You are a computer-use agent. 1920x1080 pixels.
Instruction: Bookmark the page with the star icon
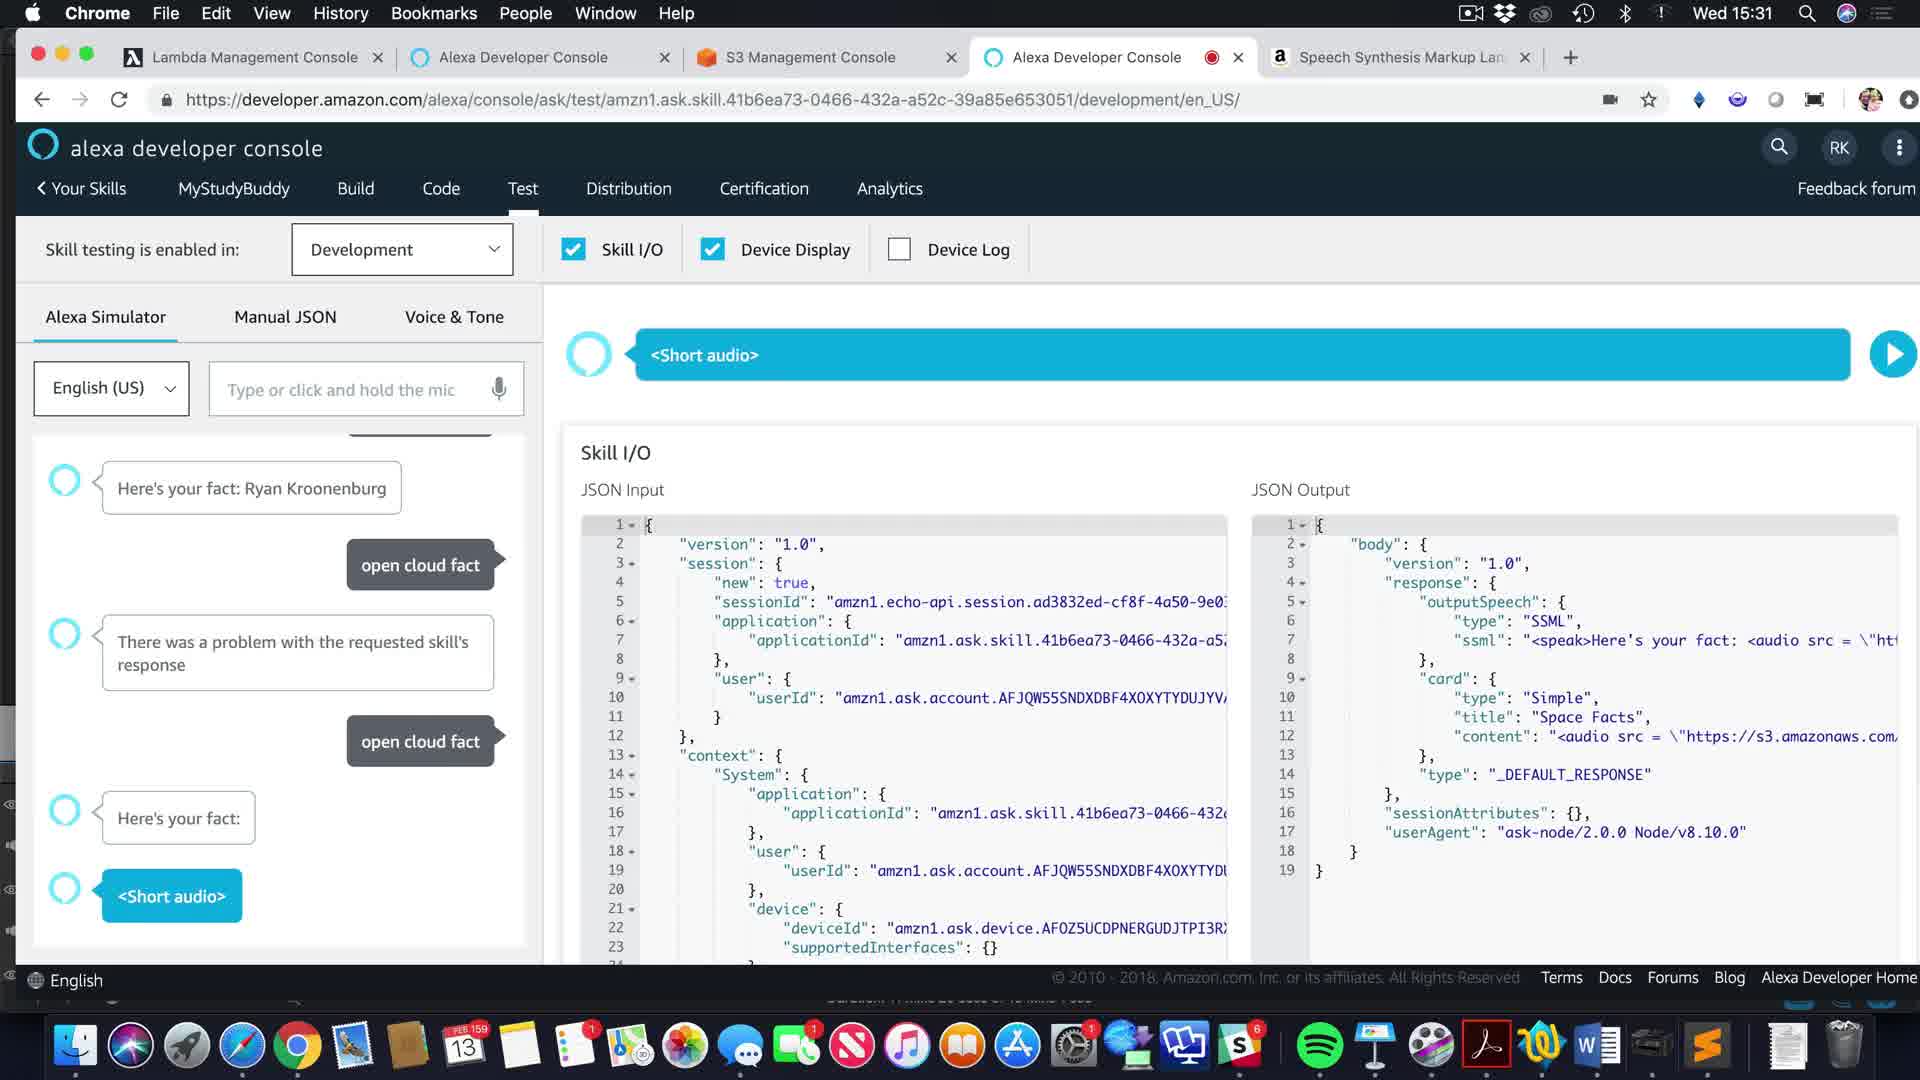[1649, 100]
